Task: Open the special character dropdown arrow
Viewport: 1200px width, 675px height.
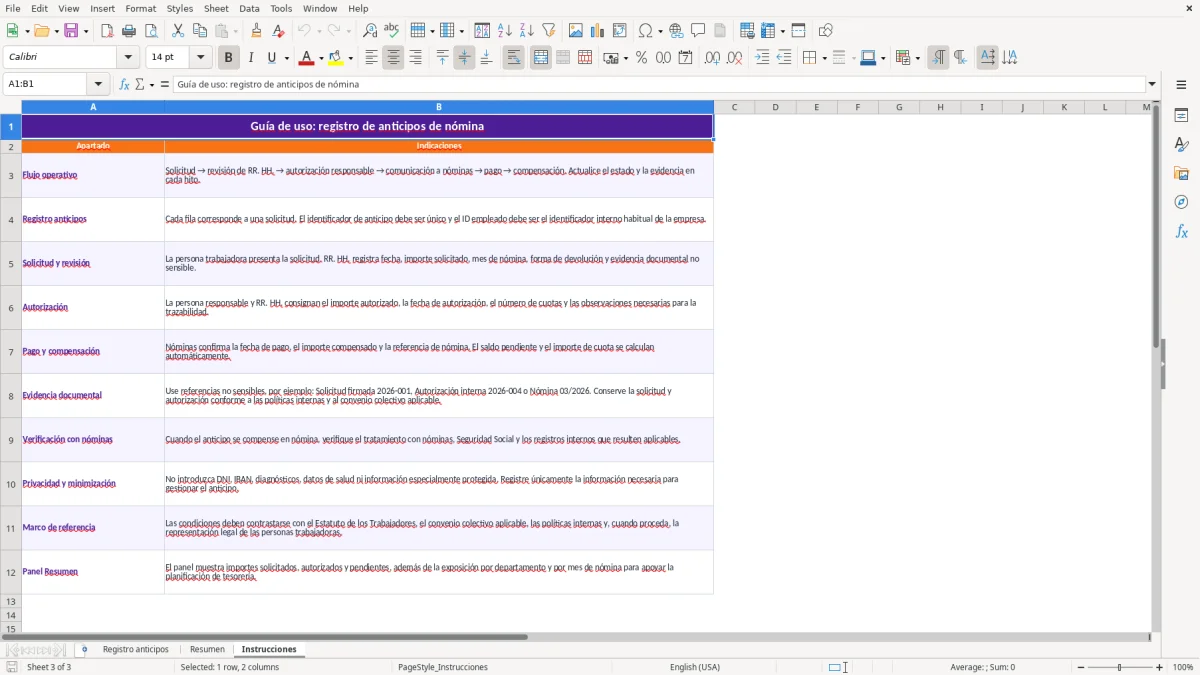Action: (659, 31)
